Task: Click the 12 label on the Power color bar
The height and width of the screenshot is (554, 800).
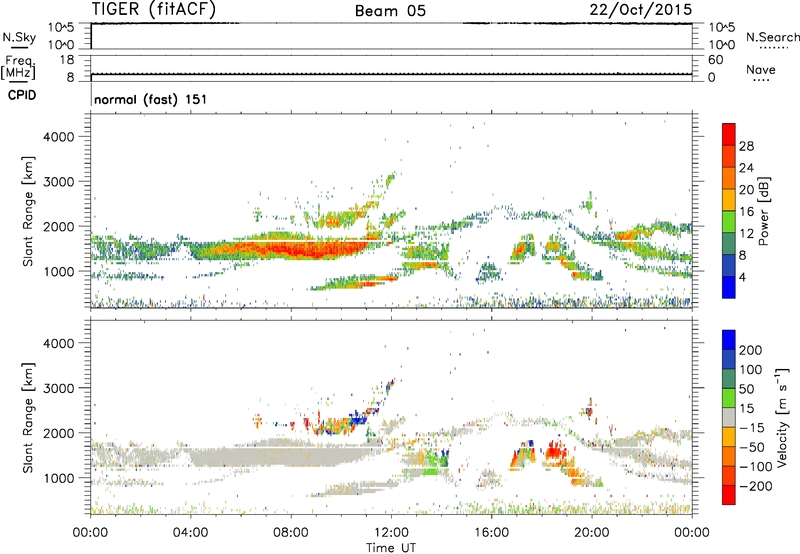Action: (746, 234)
